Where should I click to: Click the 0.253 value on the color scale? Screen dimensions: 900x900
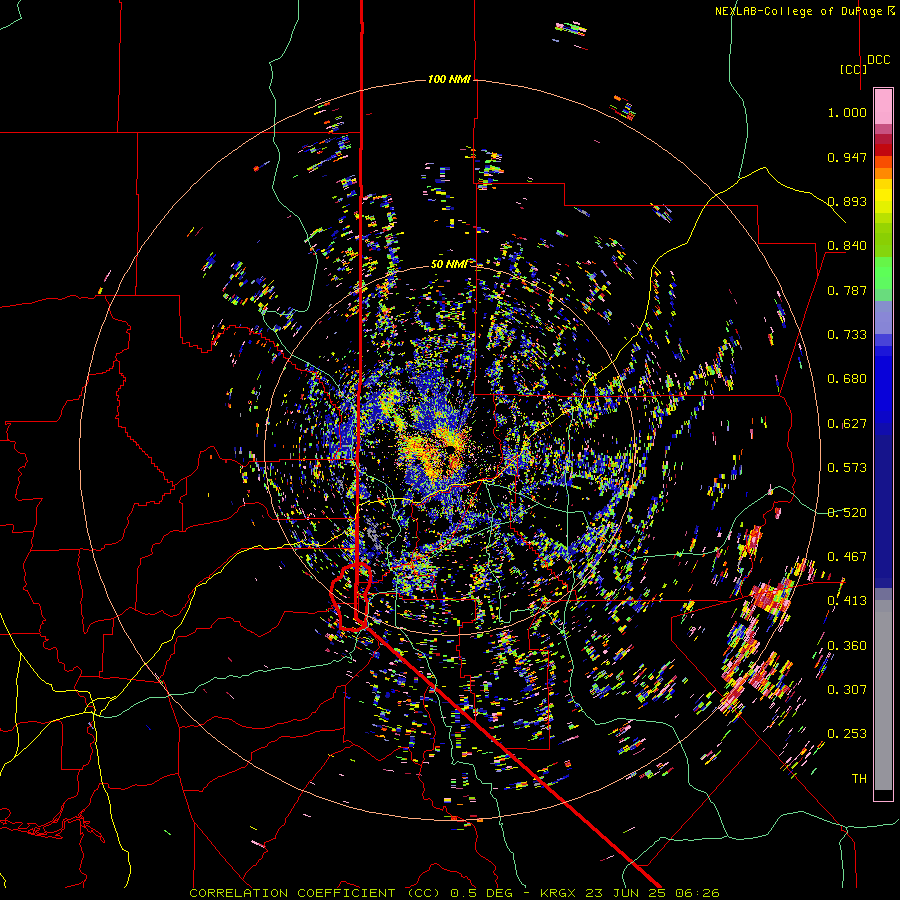[847, 734]
